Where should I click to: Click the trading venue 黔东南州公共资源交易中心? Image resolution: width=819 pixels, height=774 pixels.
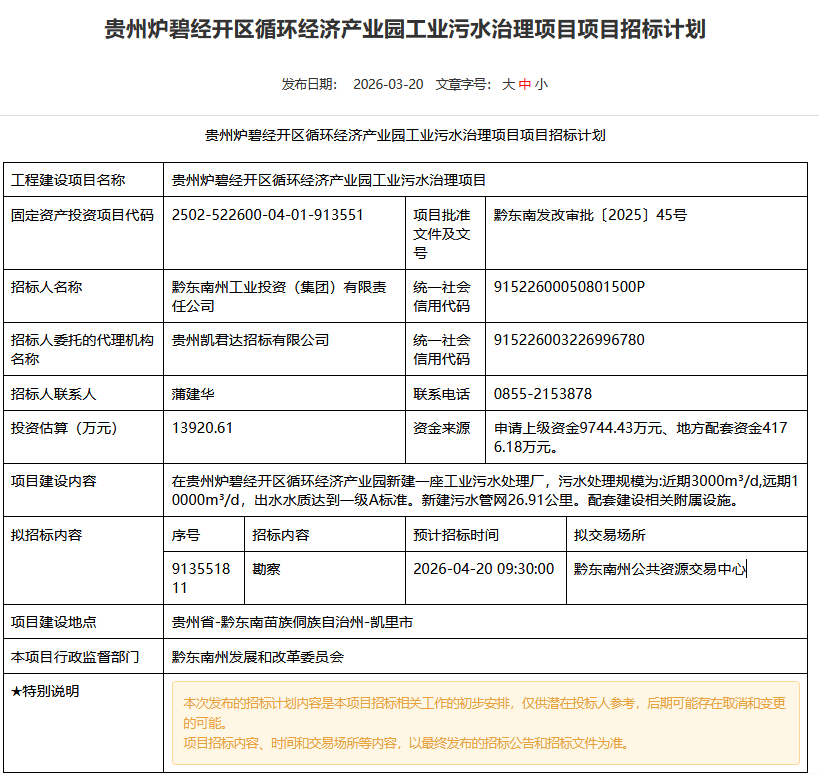click(x=659, y=569)
